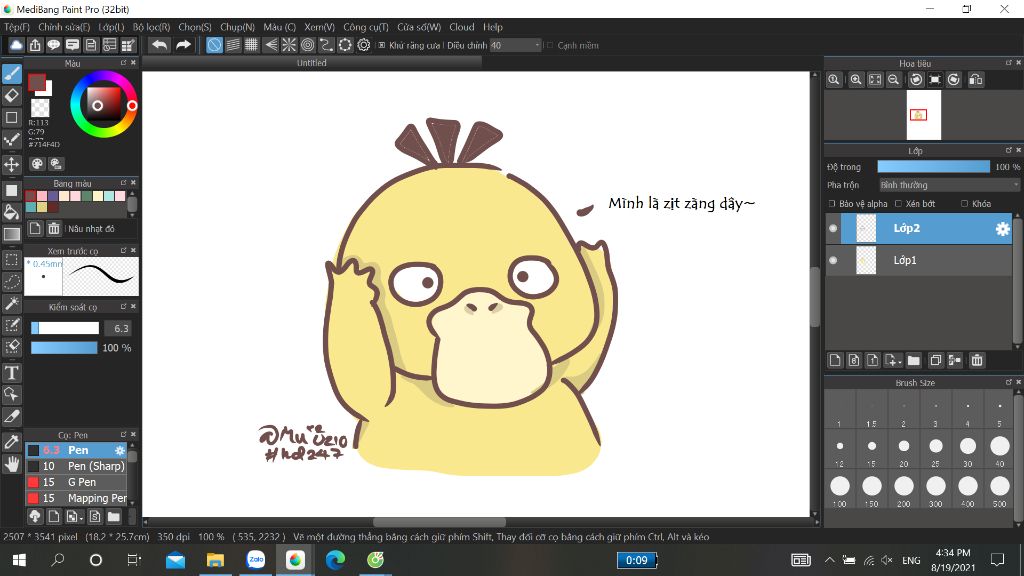
Task: Hide the Lớp2 layer visibility
Action: click(x=833, y=229)
